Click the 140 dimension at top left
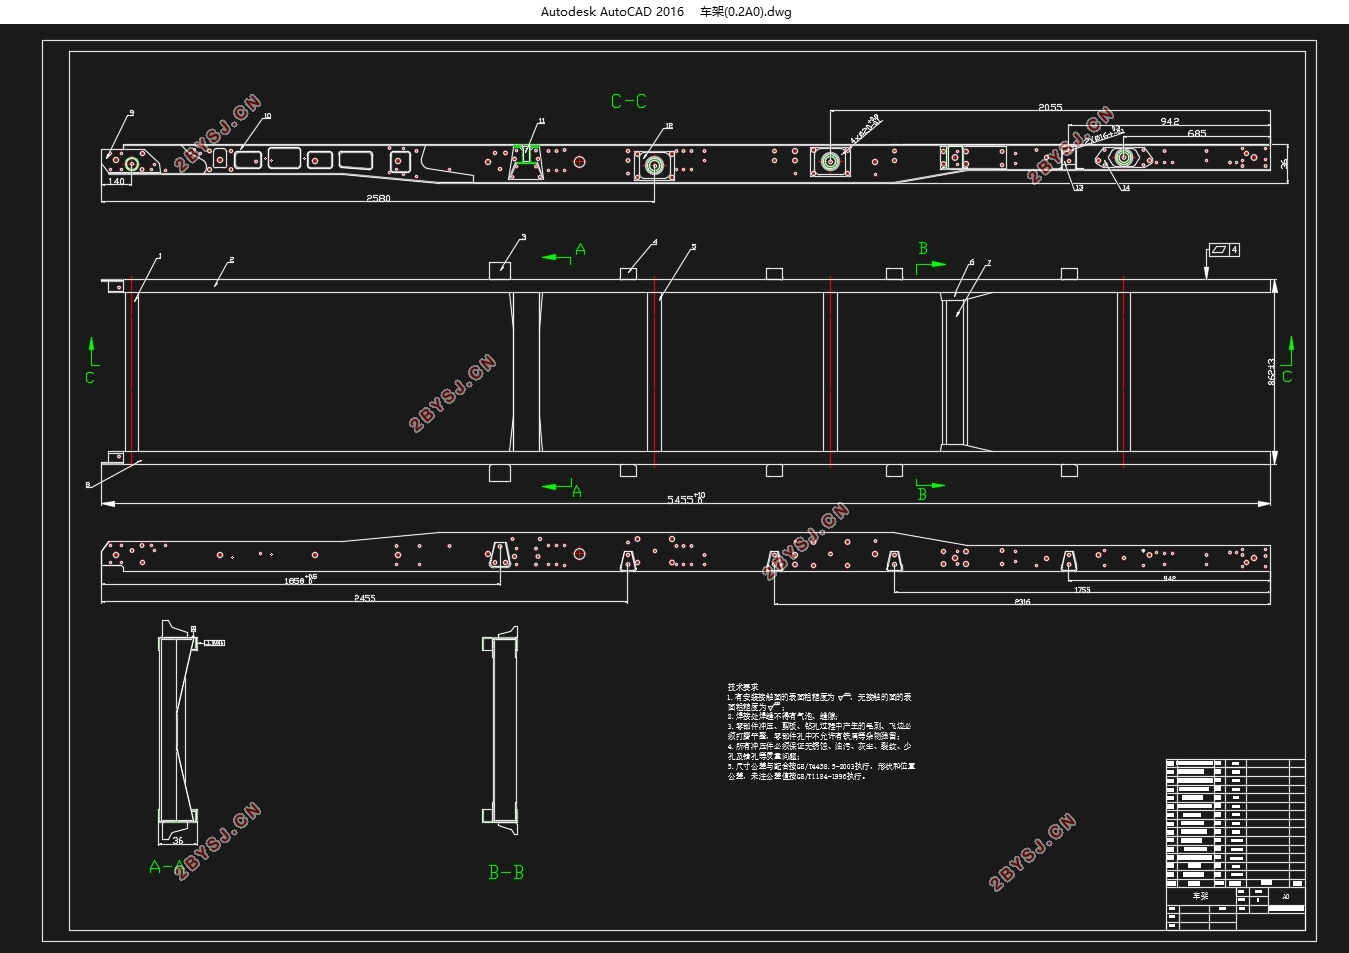The width and height of the screenshot is (1349, 953). click(x=116, y=182)
